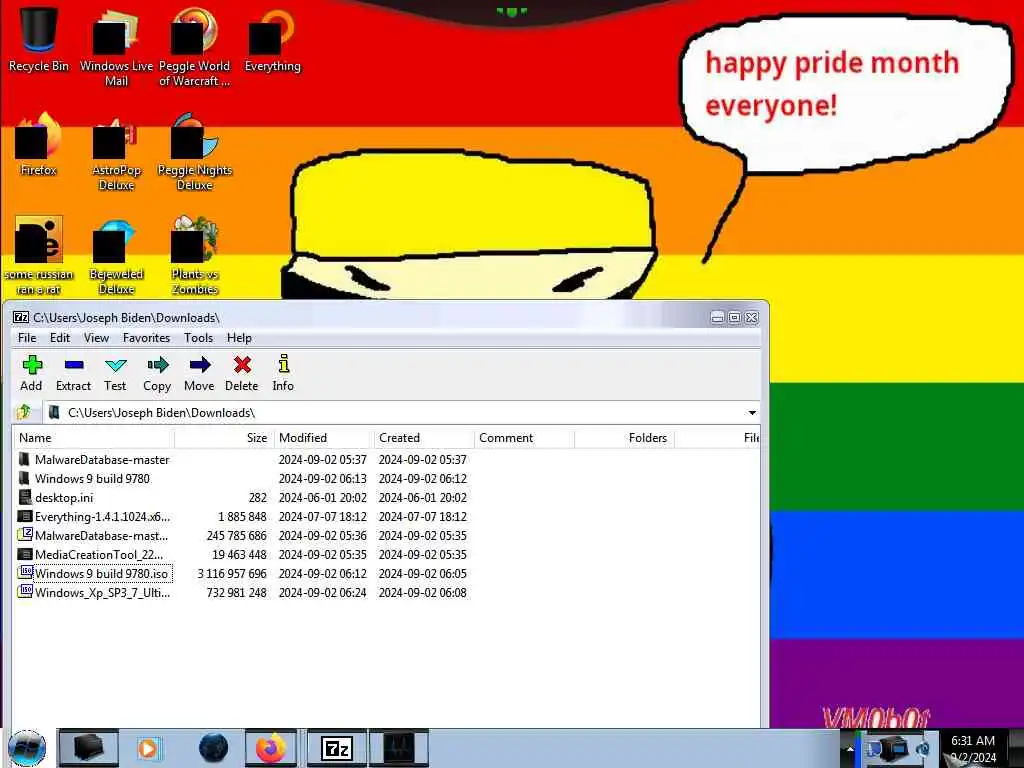Go up one folder level
The height and width of the screenshot is (768, 1024).
tap(24, 412)
